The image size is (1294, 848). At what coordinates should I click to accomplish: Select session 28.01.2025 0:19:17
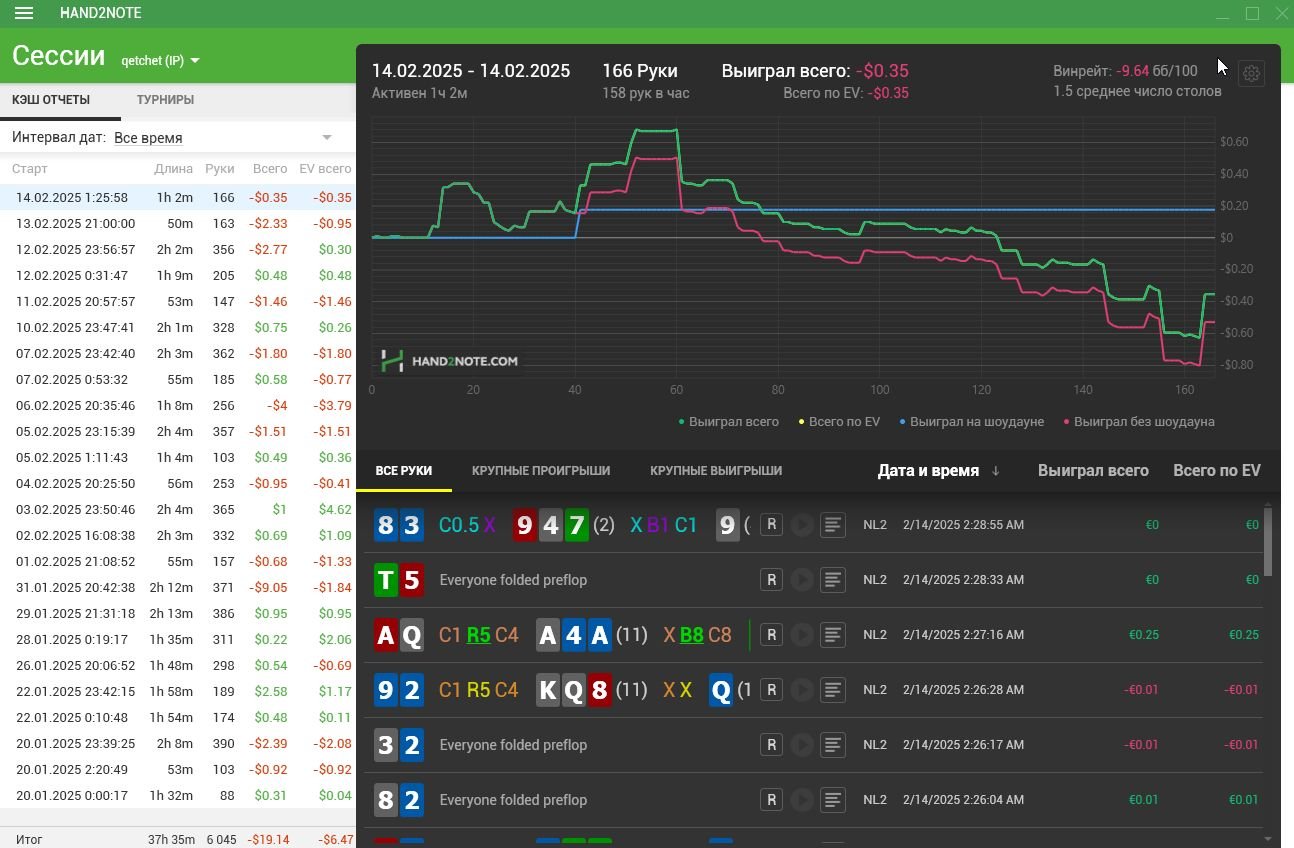[178, 640]
